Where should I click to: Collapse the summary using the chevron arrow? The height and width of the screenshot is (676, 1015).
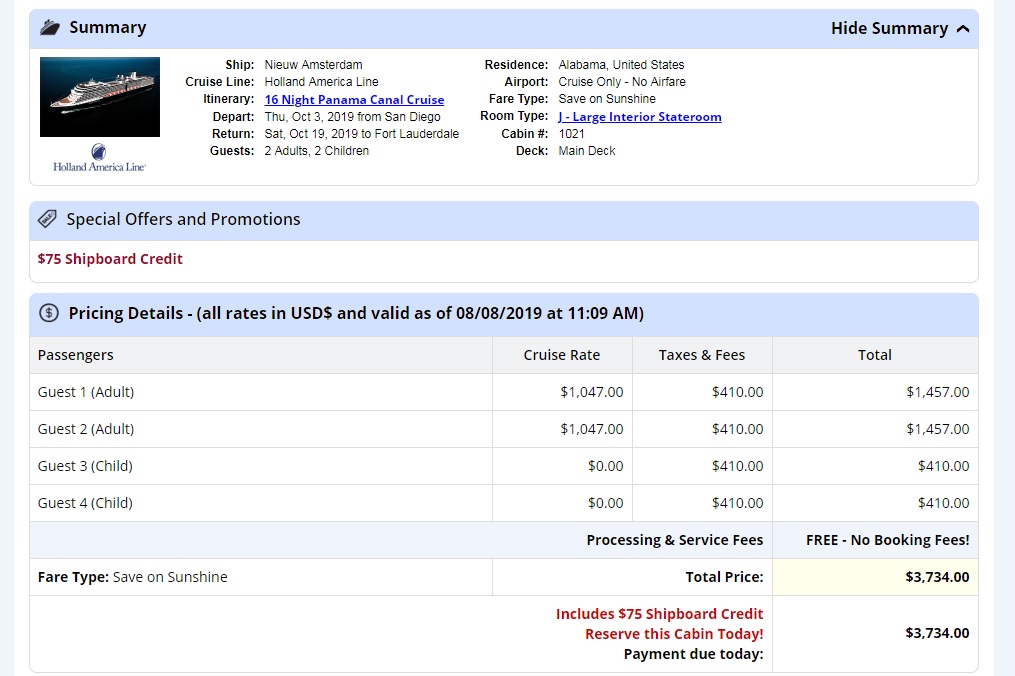click(963, 28)
